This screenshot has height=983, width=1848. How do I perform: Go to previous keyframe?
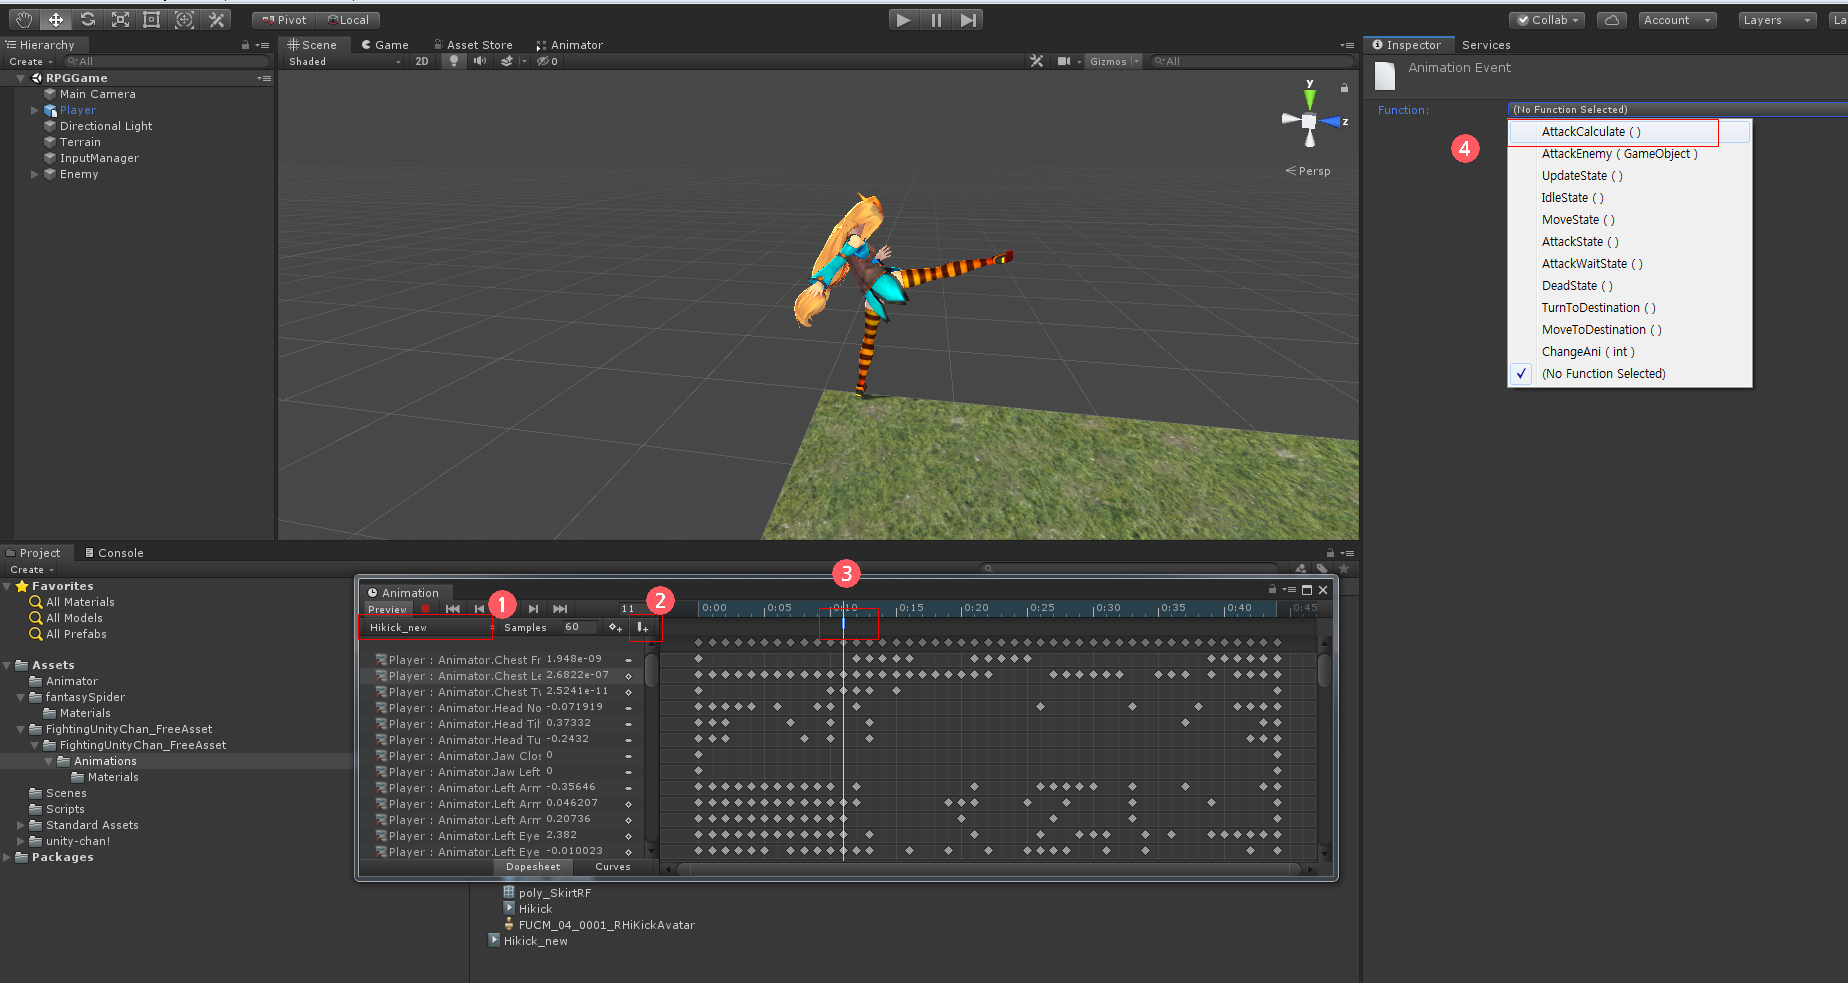pyautogui.click(x=479, y=608)
